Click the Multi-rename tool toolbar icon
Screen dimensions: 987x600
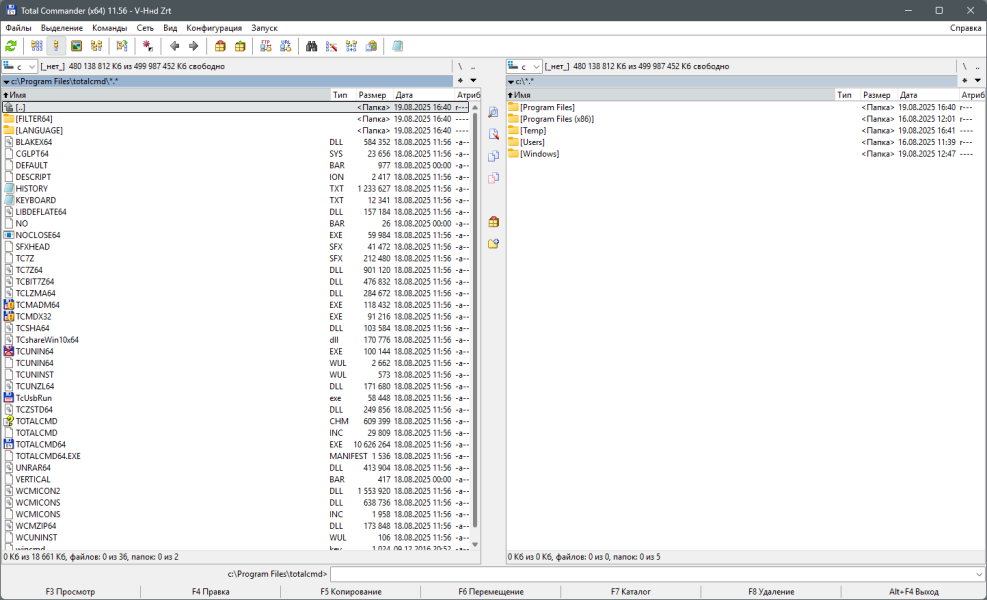331,46
